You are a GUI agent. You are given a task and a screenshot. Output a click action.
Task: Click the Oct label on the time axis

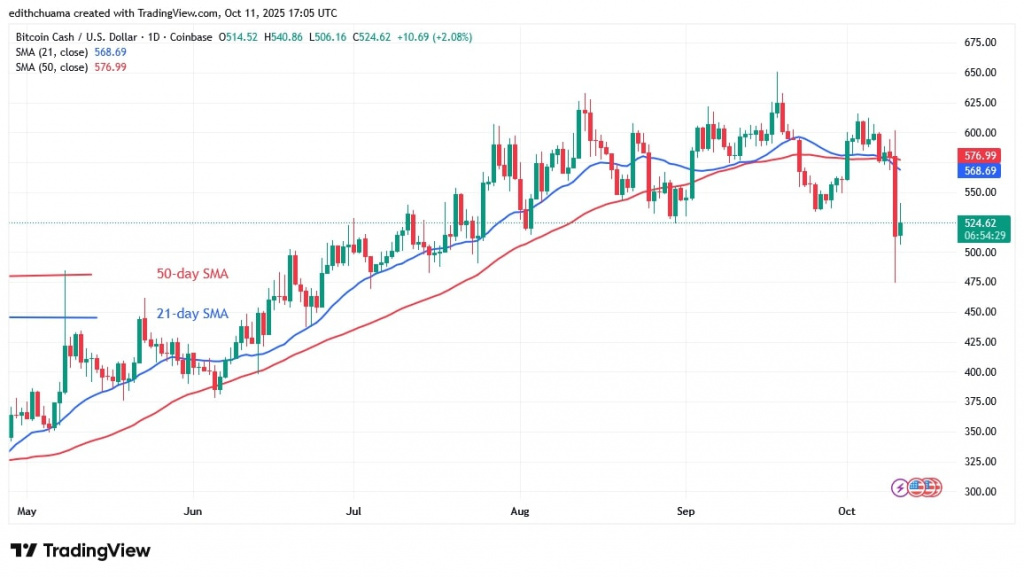click(x=846, y=511)
